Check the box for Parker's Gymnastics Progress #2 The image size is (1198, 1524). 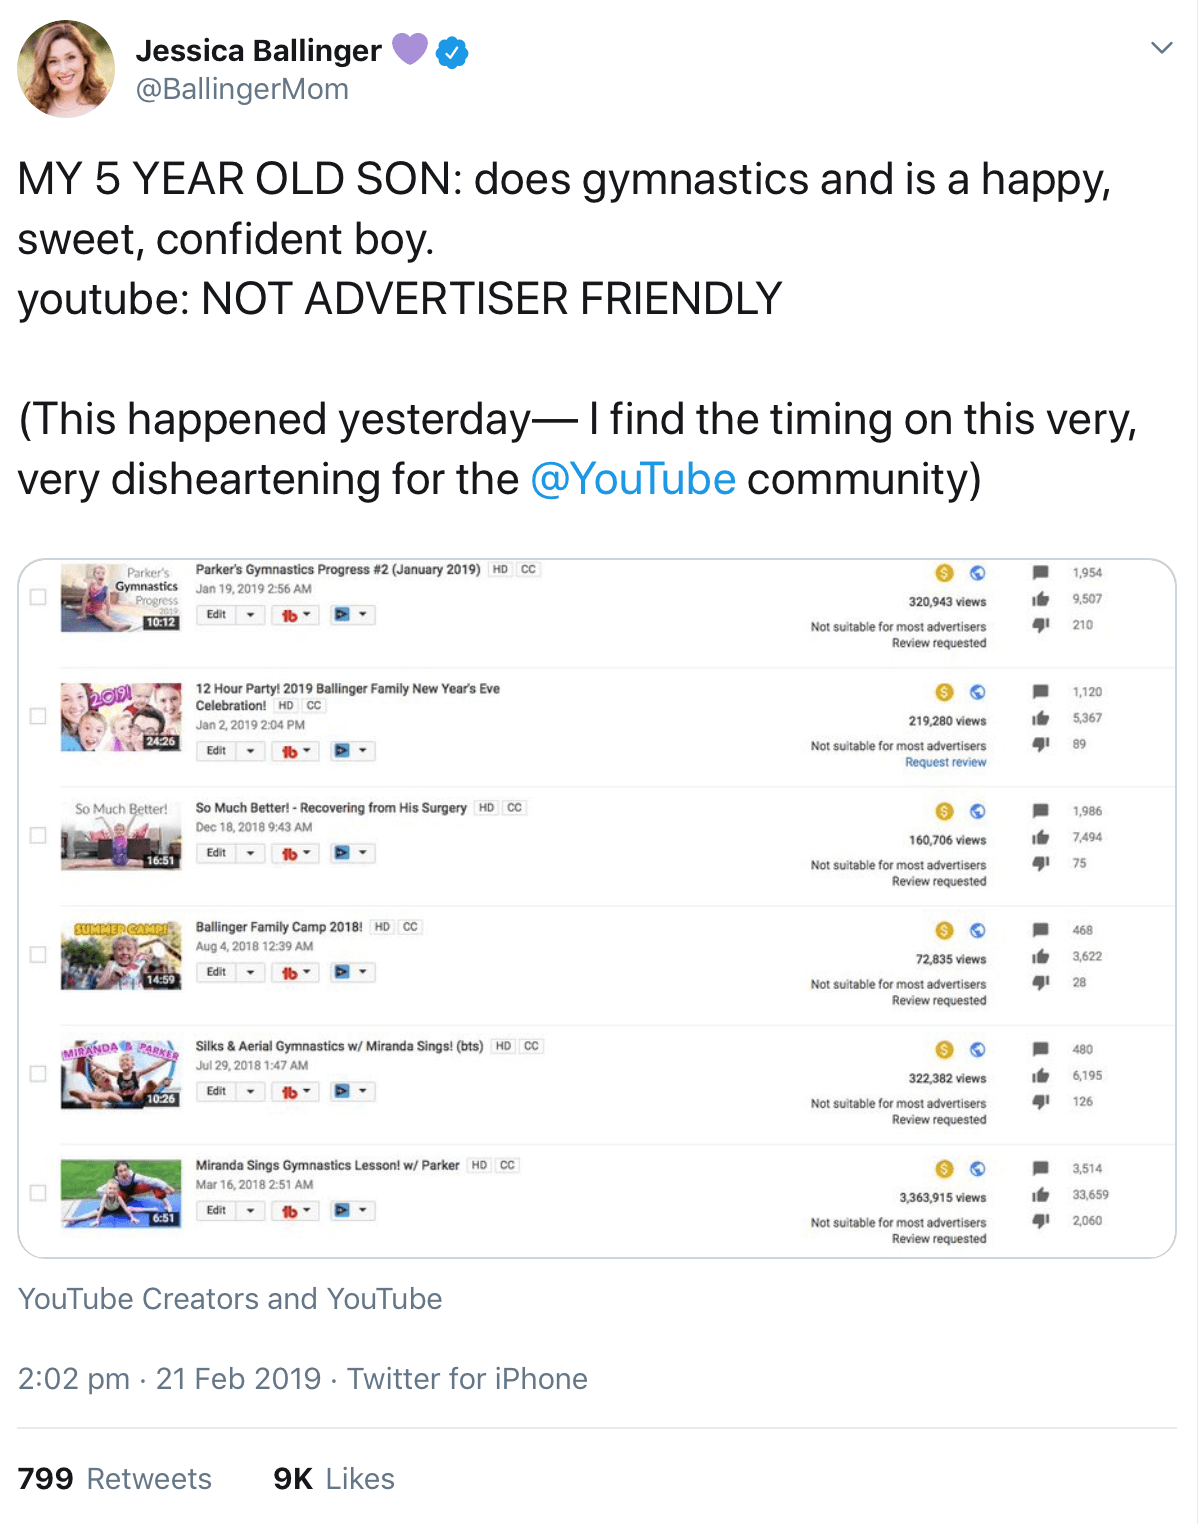(x=38, y=597)
